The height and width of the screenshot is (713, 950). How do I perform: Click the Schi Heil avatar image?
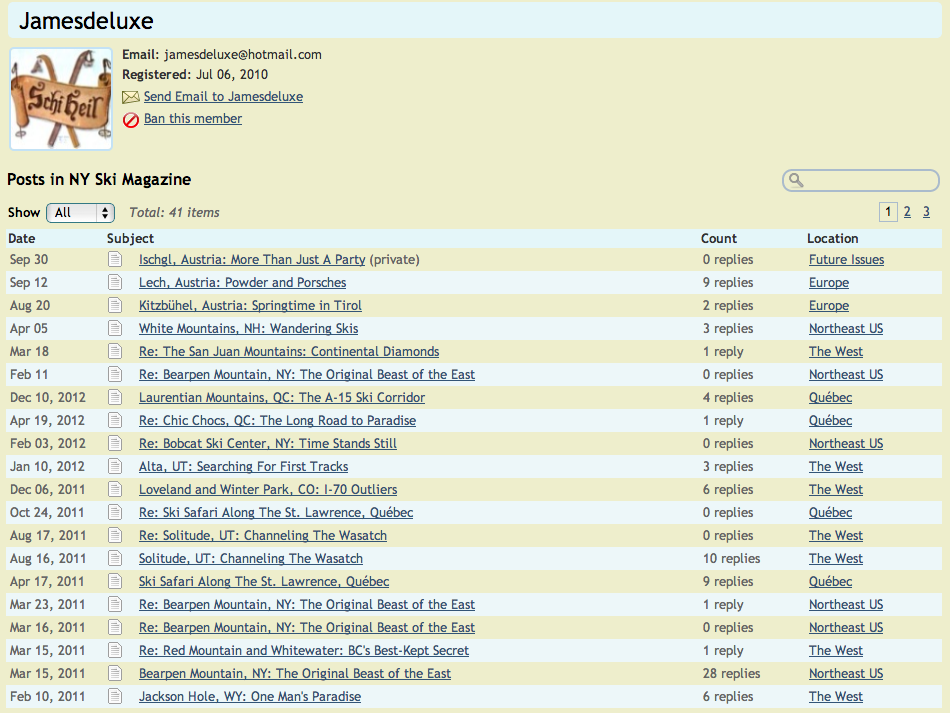point(61,98)
